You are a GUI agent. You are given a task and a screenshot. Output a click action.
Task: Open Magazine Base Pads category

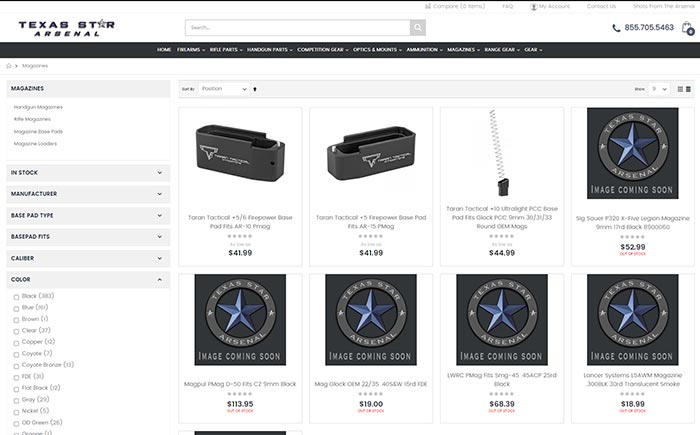coord(38,132)
